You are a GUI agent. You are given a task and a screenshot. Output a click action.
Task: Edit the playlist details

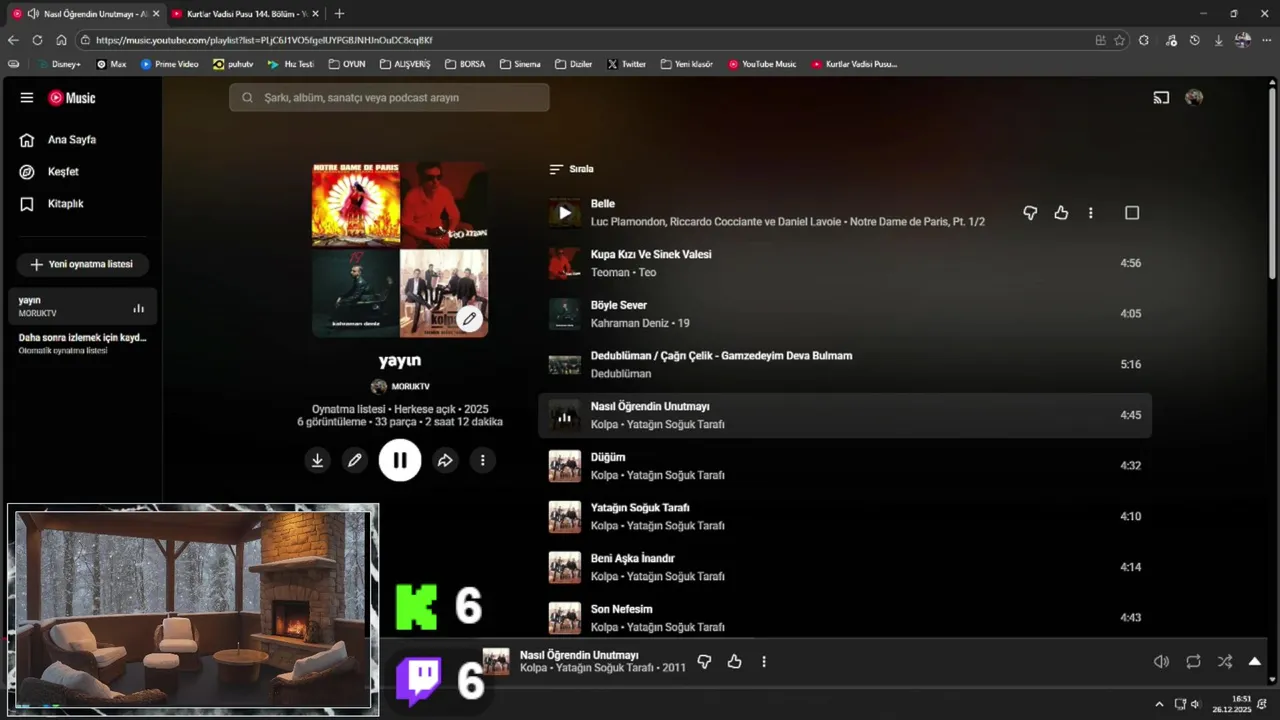tap(354, 460)
